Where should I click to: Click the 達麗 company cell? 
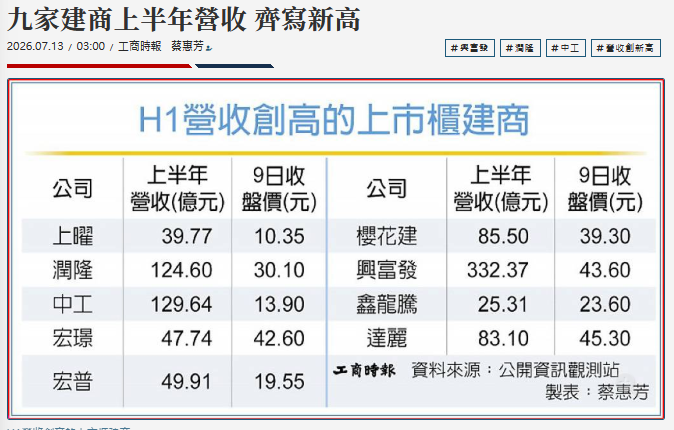click(x=386, y=338)
